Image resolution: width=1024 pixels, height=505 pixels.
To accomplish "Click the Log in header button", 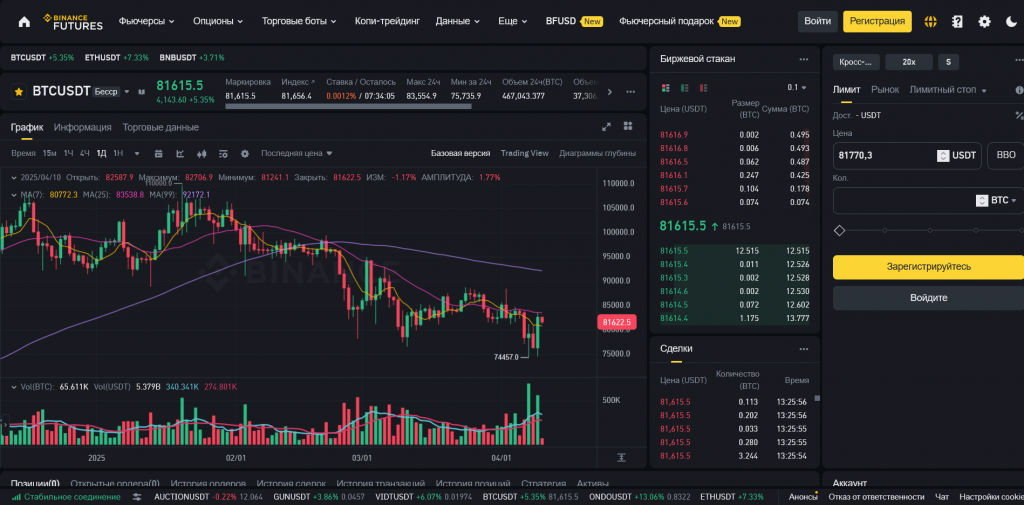I will [818, 22].
